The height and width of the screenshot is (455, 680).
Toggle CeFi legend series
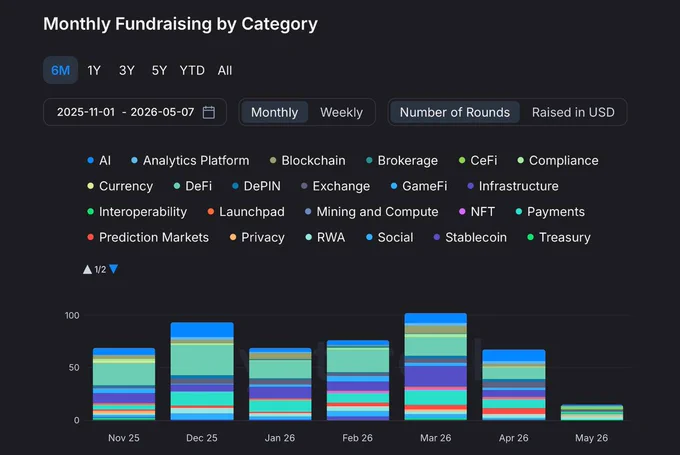pyautogui.click(x=478, y=160)
